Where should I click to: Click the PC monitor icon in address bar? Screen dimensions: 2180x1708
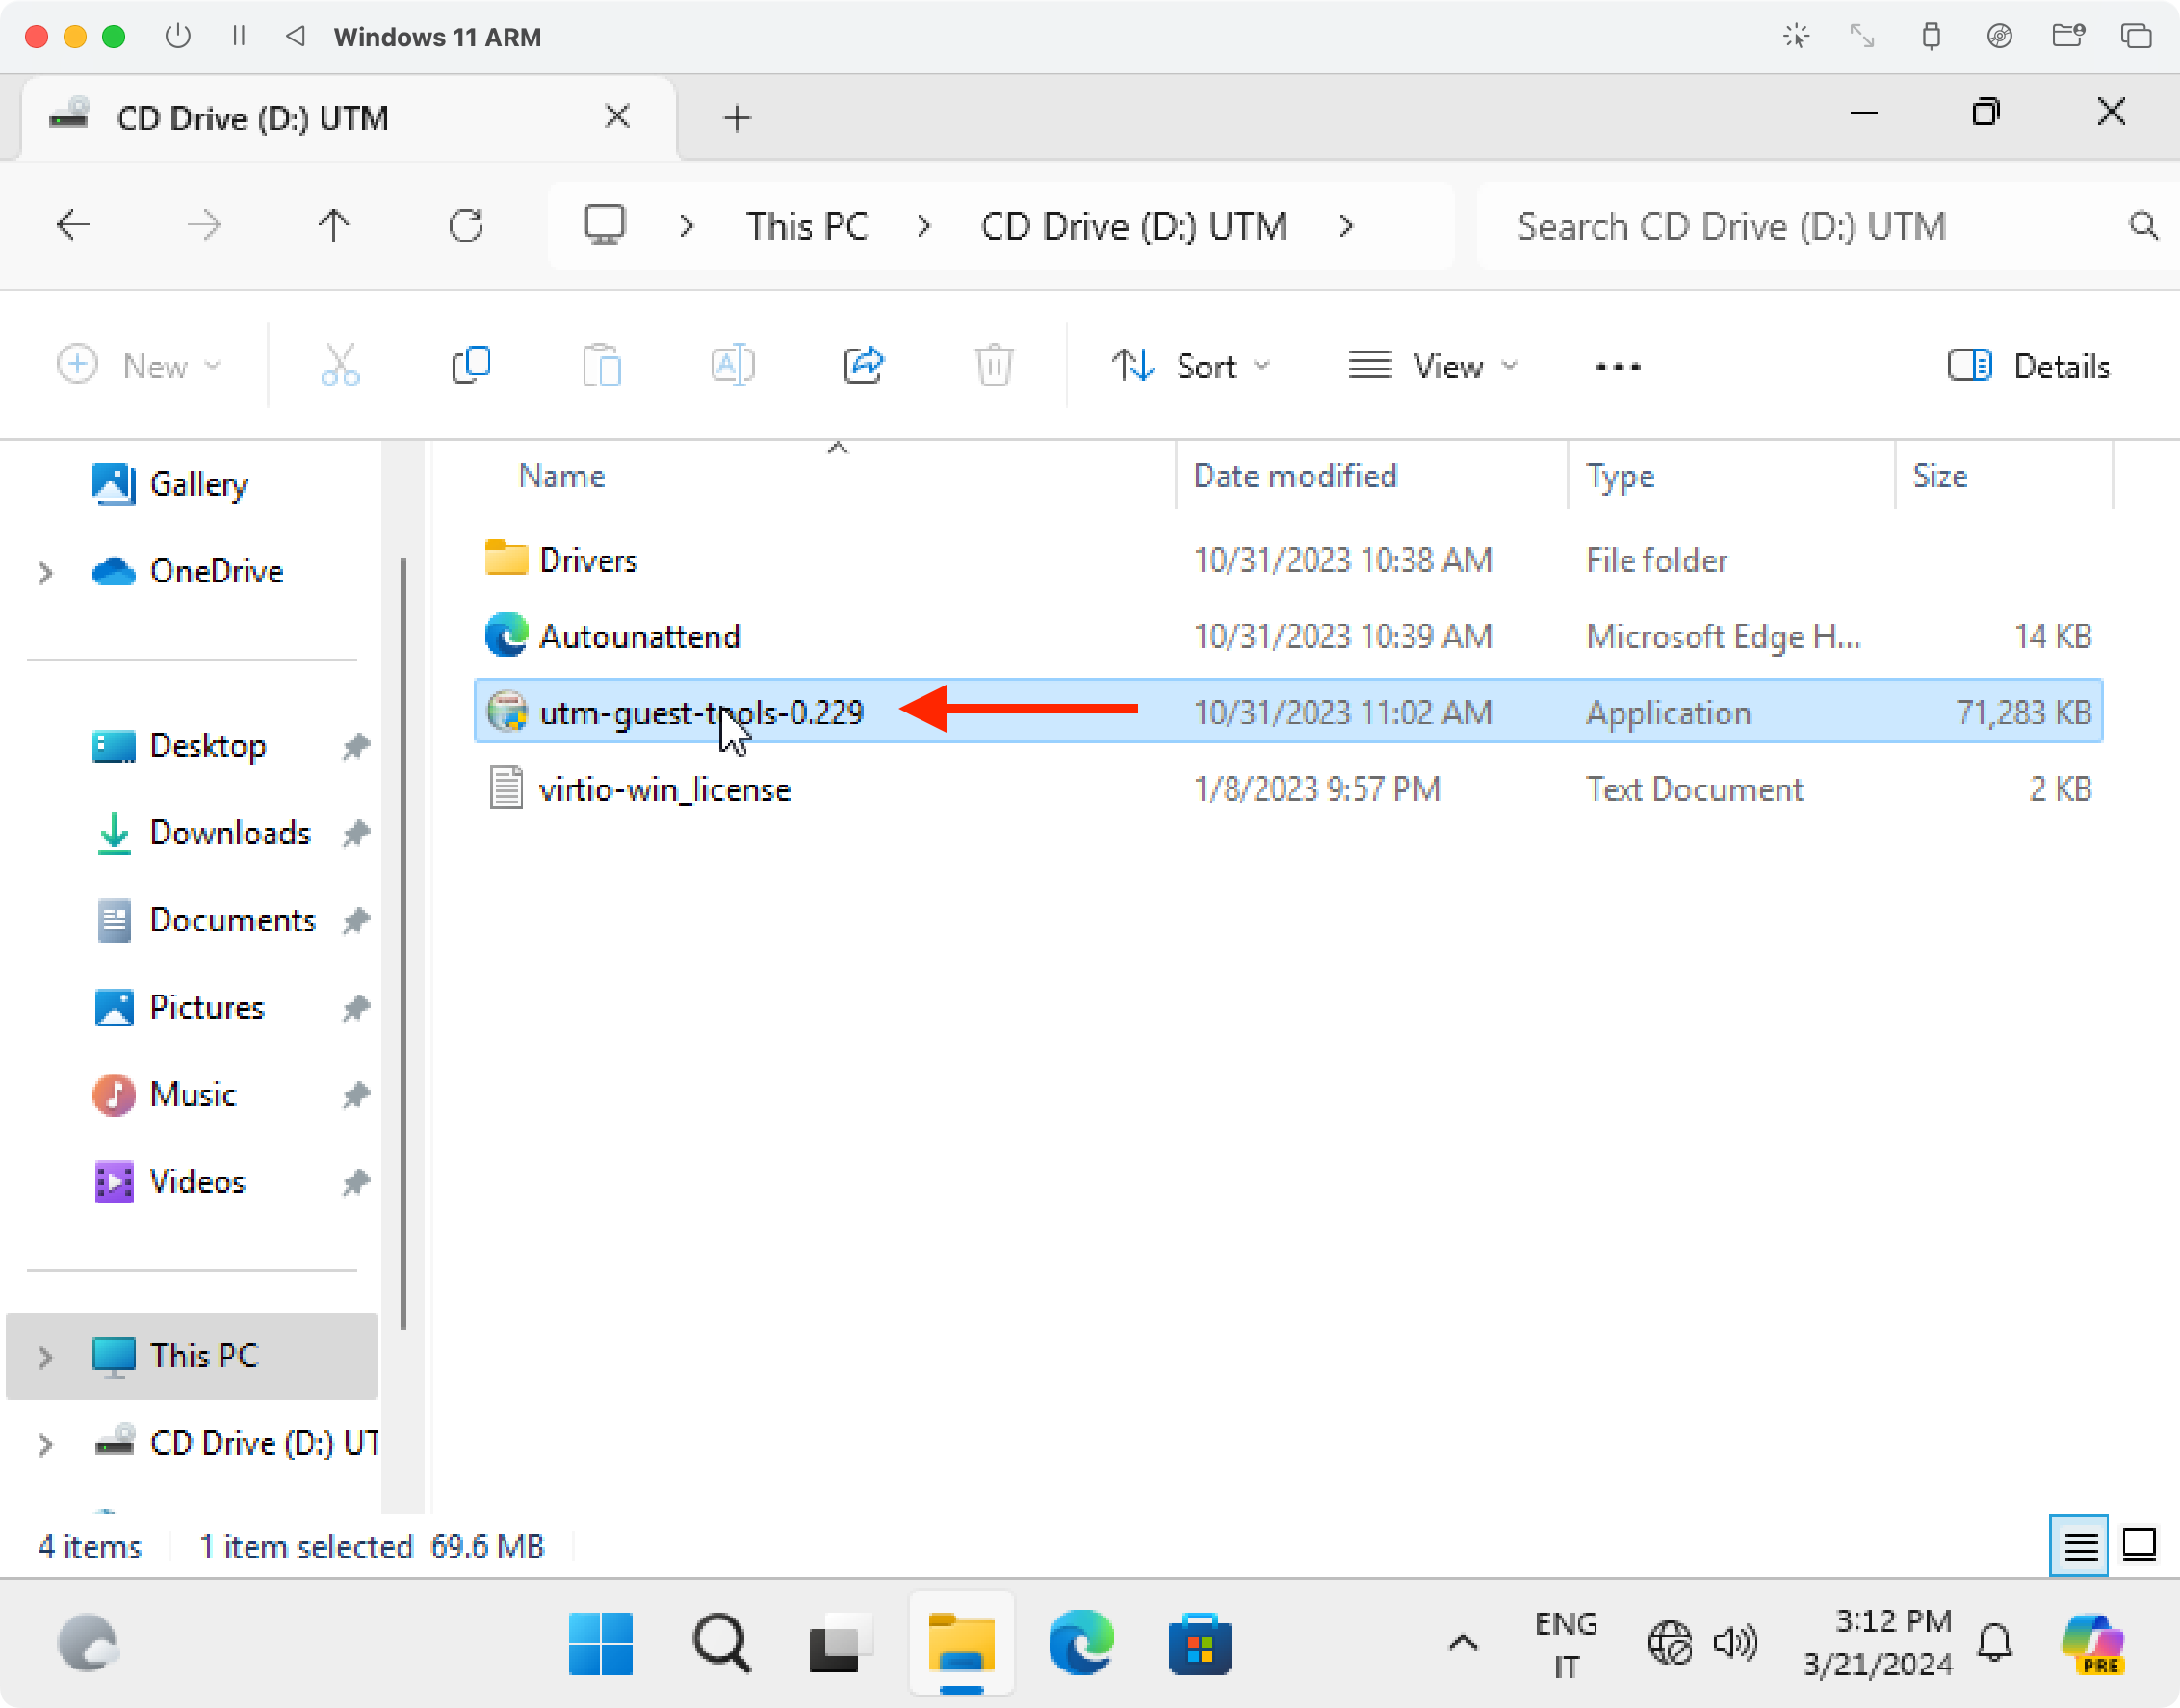tap(604, 225)
